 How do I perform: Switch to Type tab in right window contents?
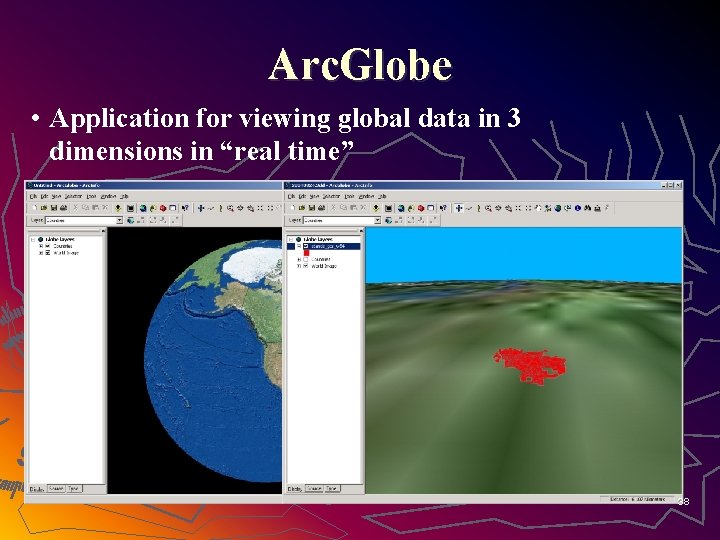pos(332,489)
